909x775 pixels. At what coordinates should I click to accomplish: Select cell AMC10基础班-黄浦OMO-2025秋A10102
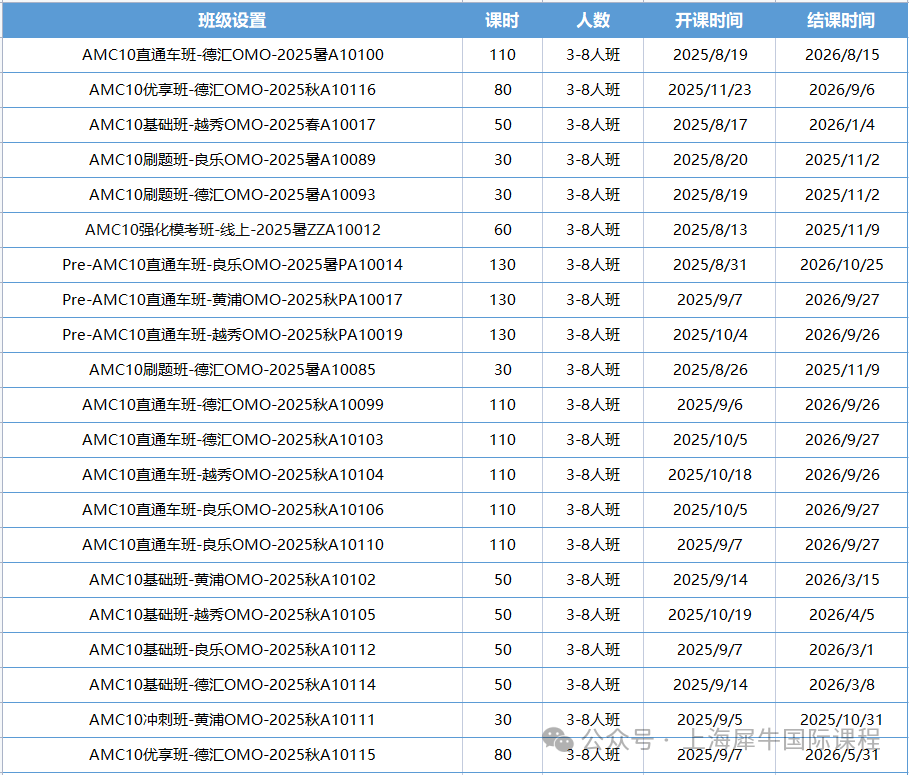coord(232,580)
